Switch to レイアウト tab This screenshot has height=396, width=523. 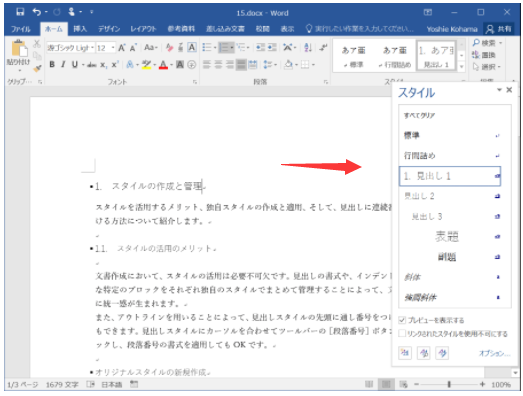143,29
